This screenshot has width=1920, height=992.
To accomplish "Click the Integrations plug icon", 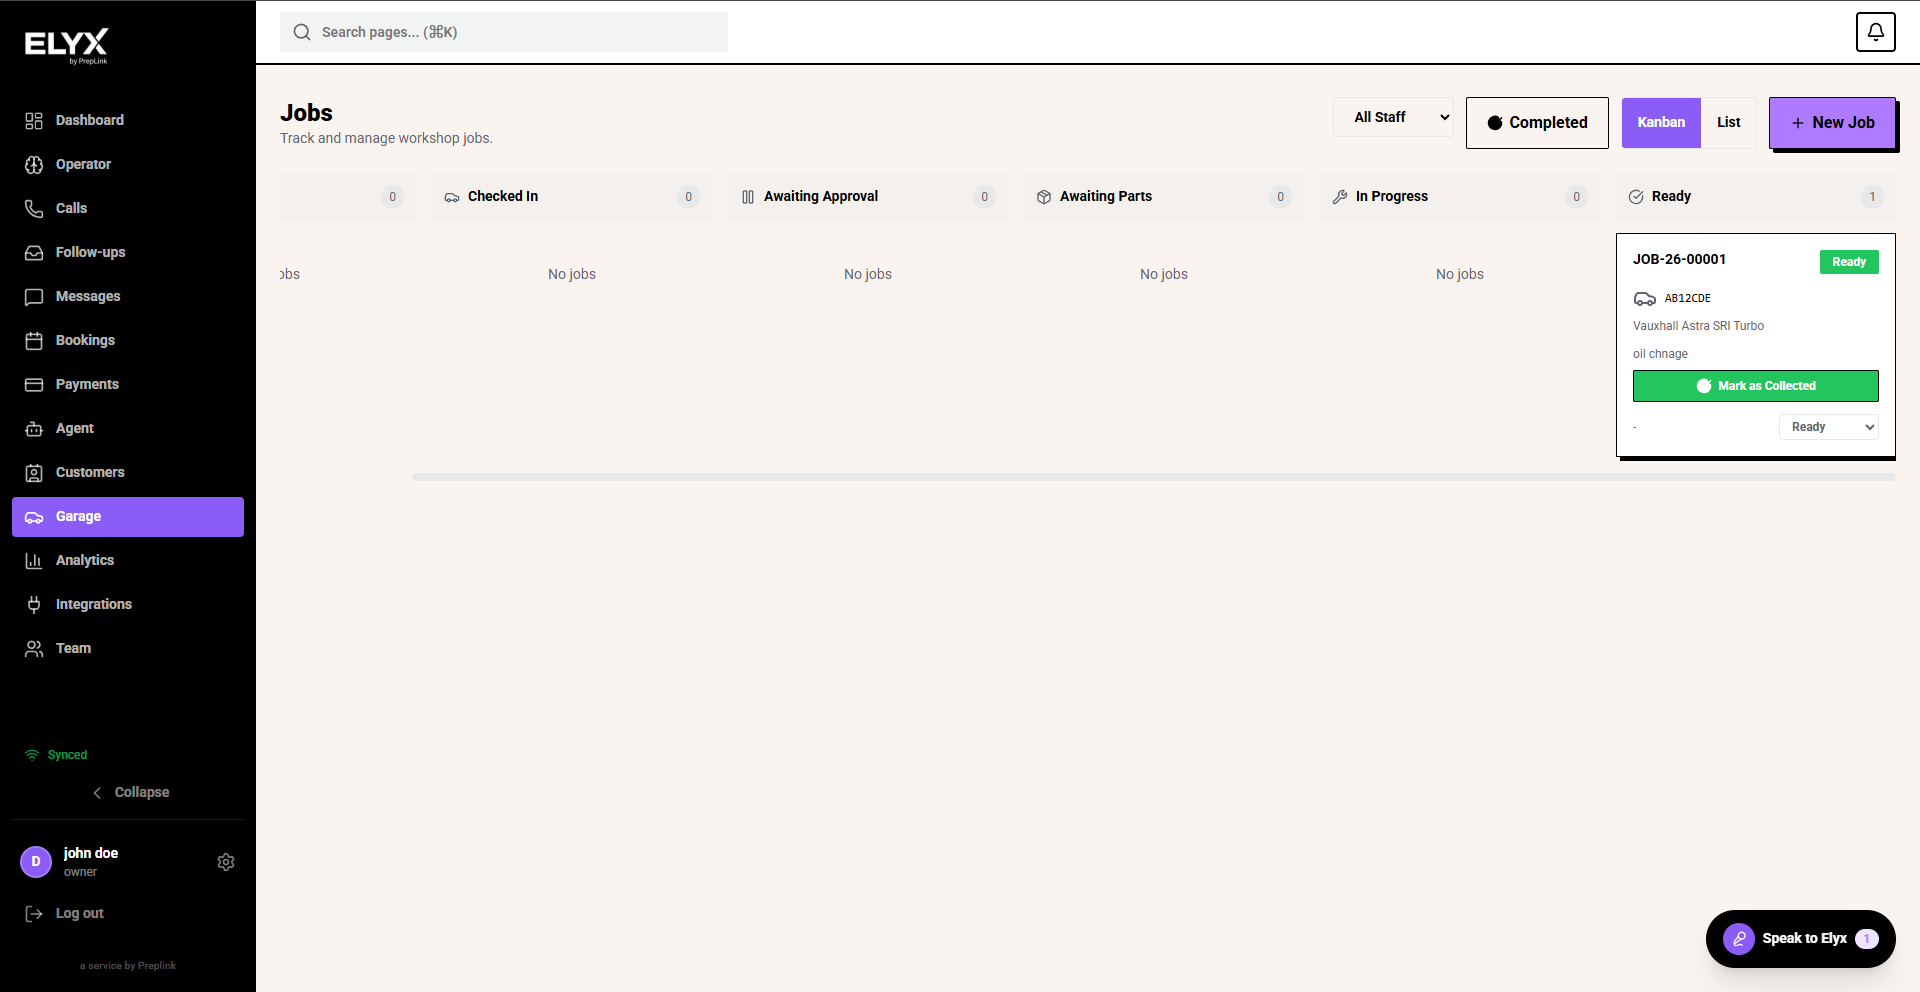I will 34,604.
